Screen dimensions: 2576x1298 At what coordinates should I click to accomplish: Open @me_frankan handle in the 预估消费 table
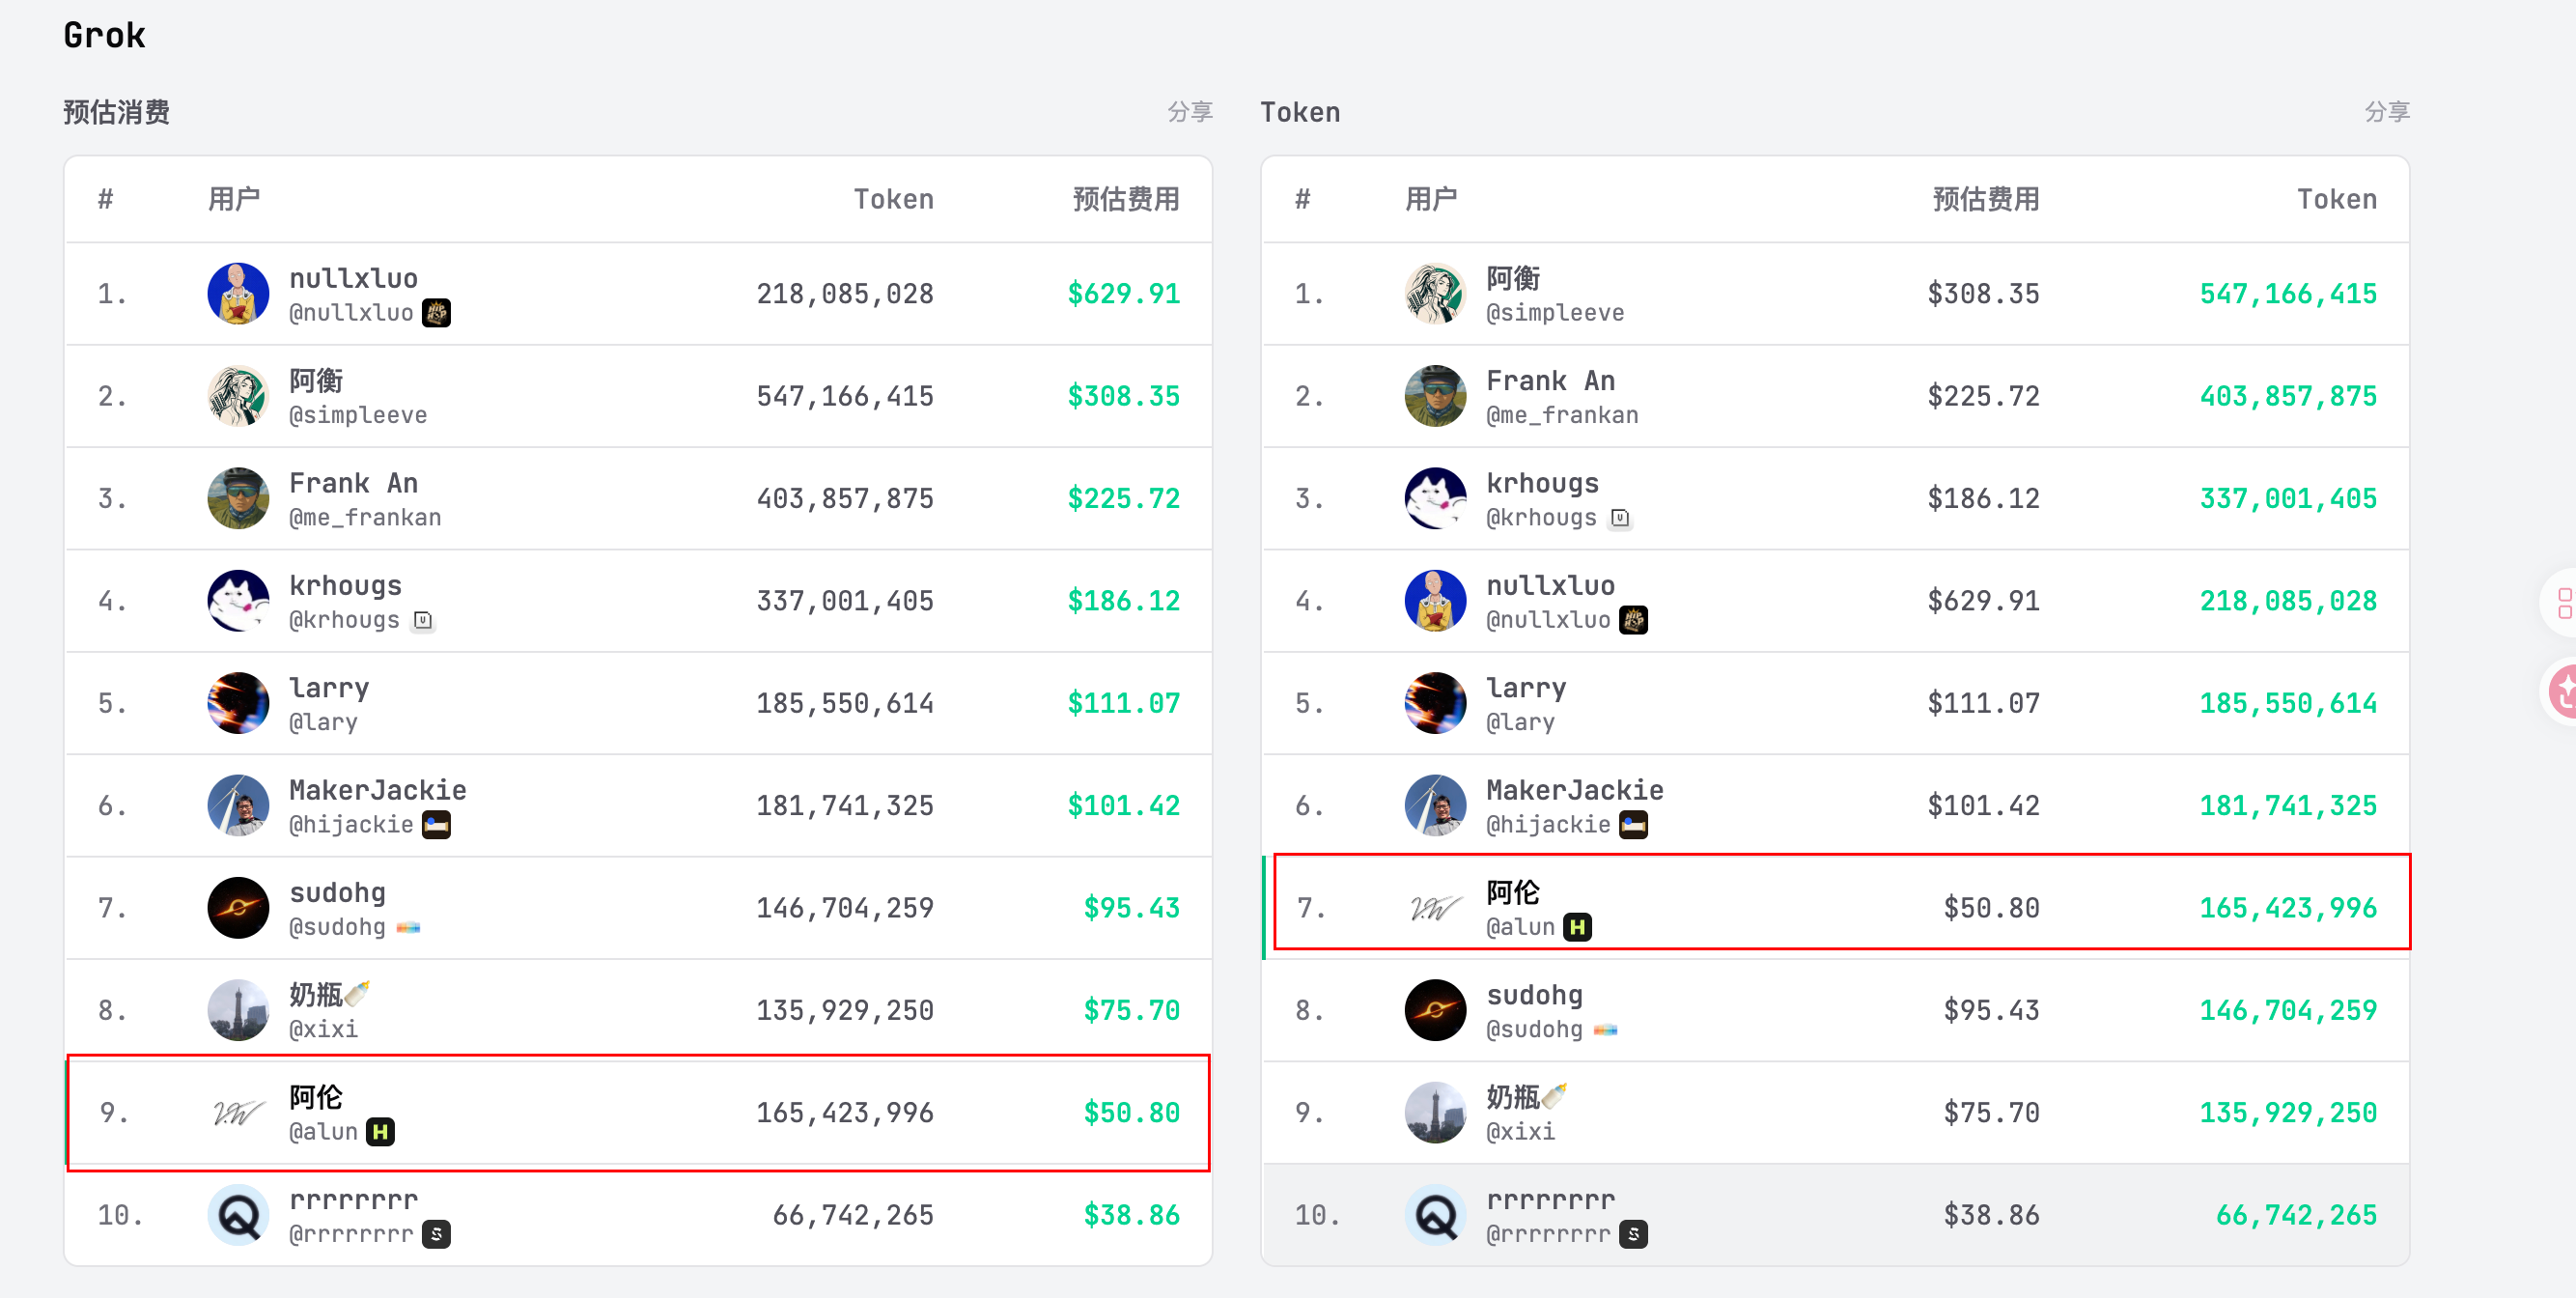point(365,517)
